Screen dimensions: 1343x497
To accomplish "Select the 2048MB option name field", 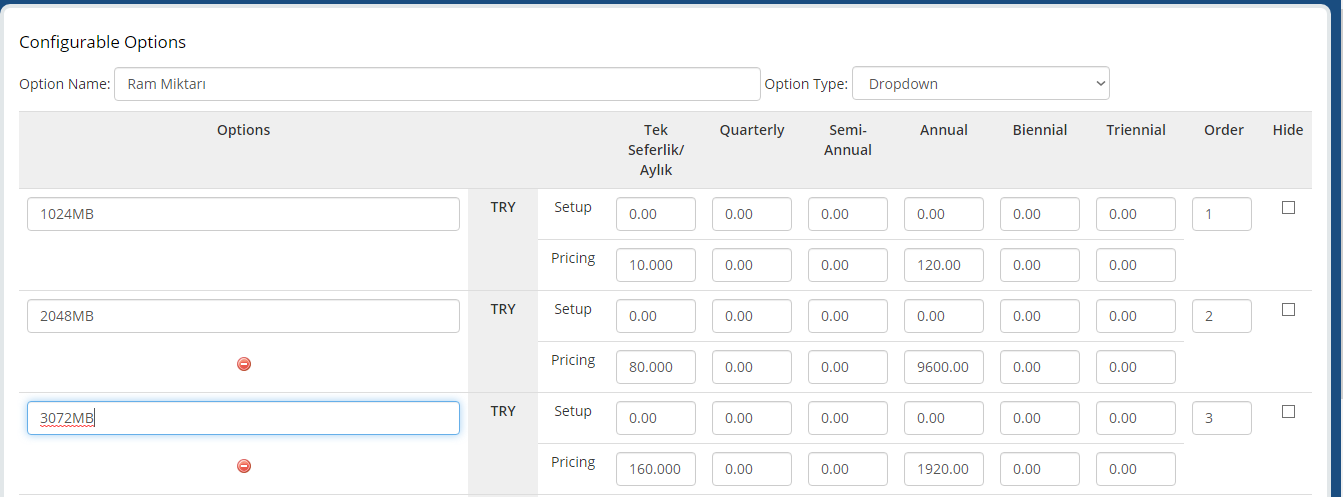I will [243, 316].
